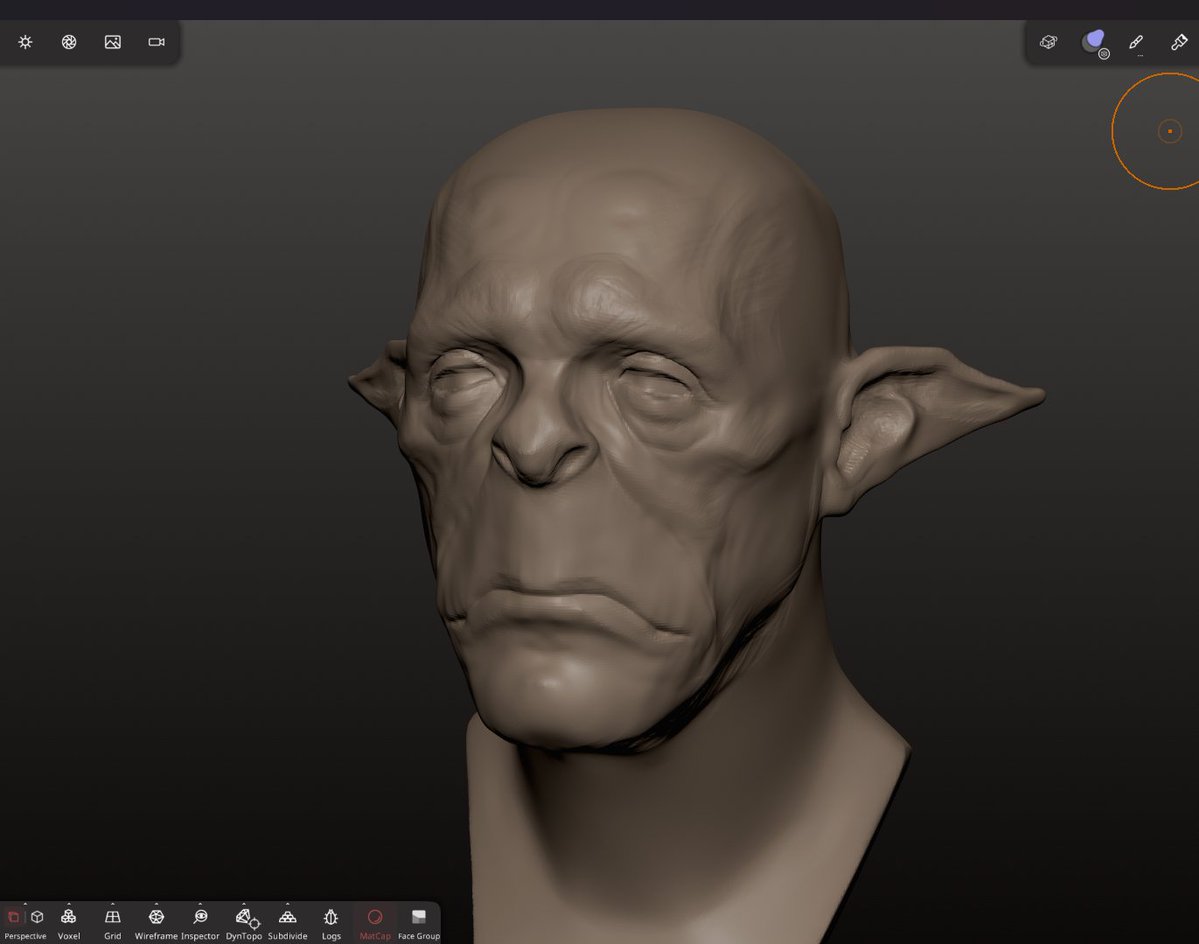
Task: Open the scene objects cube icon
Action: [x=1048, y=42]
